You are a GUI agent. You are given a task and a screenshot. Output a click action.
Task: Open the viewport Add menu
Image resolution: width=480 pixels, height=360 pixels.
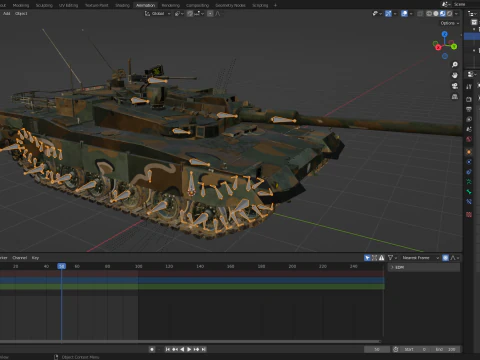[x=7, y=14]
